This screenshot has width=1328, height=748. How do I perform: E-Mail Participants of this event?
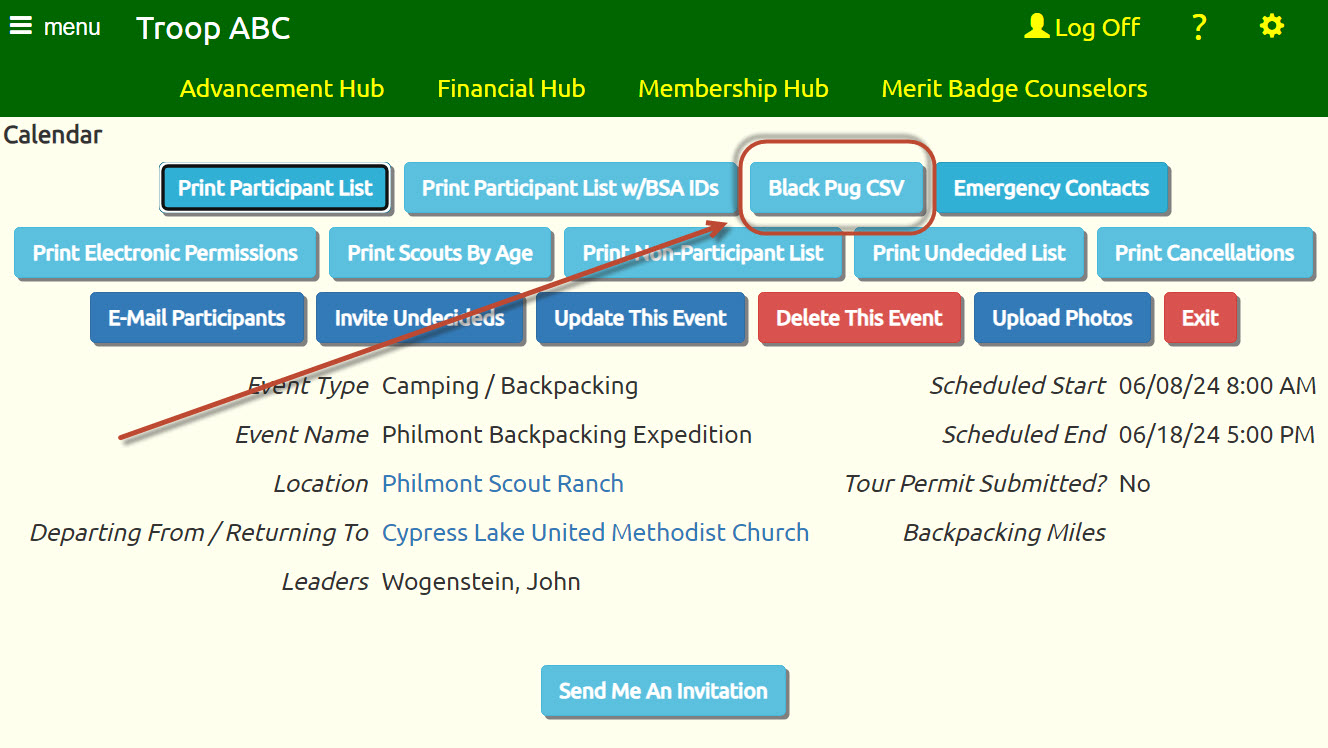(x=197, y=318)
